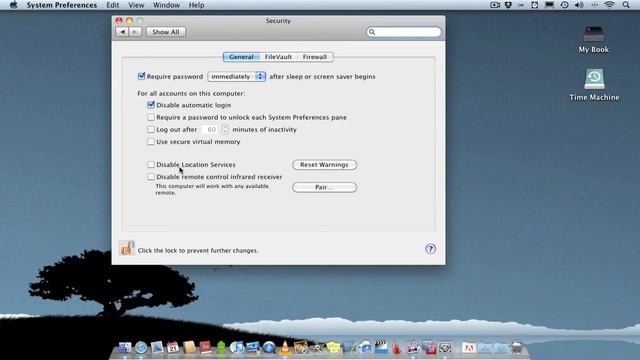Click the Show All button
The height and width of the screenshot is (360, 640).
pos(166,32)
